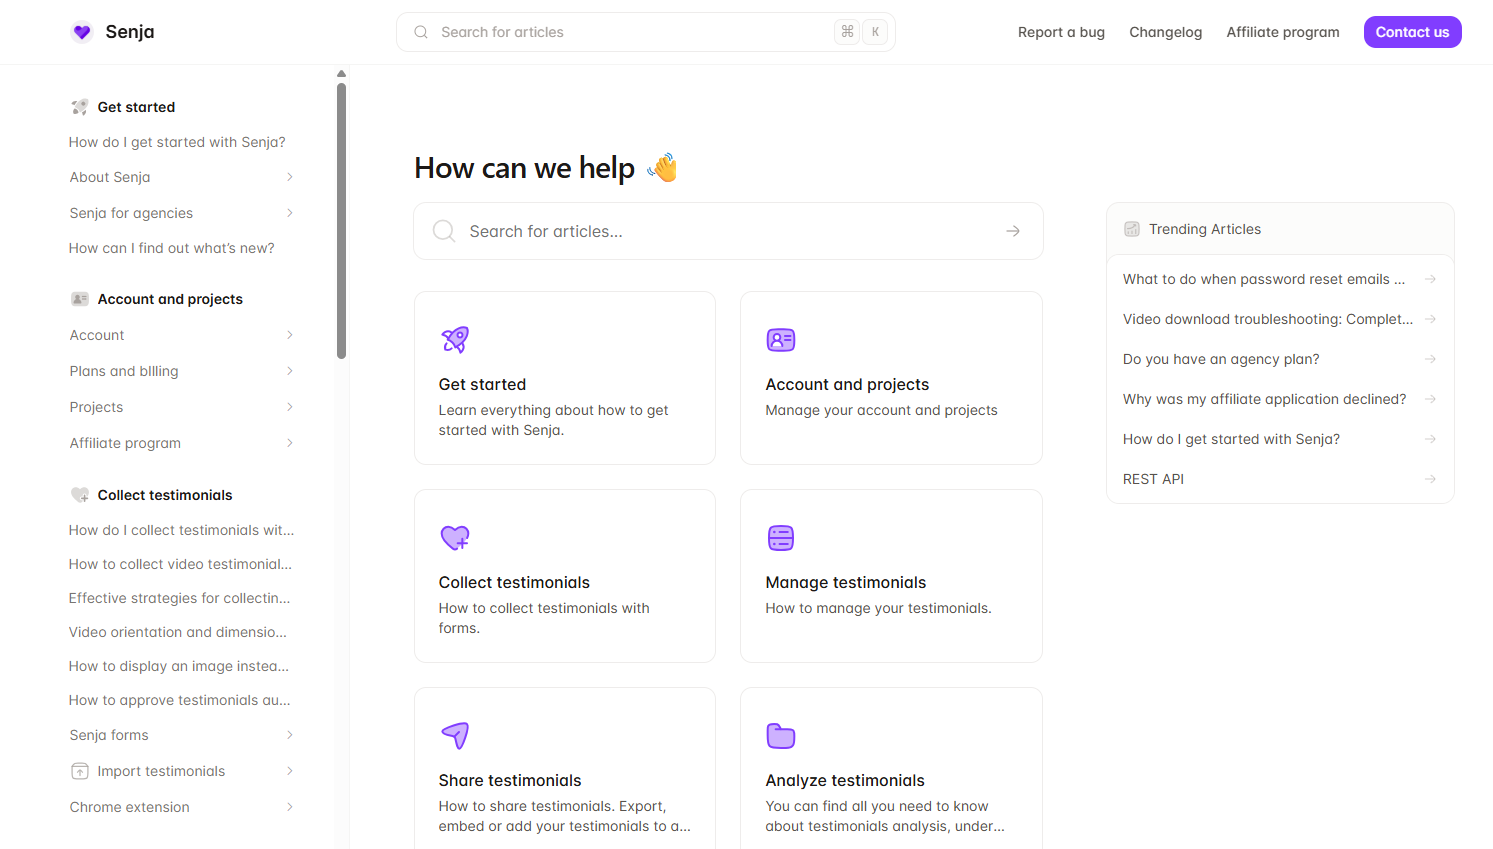Click arrow beside Video download troubleshooting article
Screen dimensions: 1493x849
tap(1431, 319)
